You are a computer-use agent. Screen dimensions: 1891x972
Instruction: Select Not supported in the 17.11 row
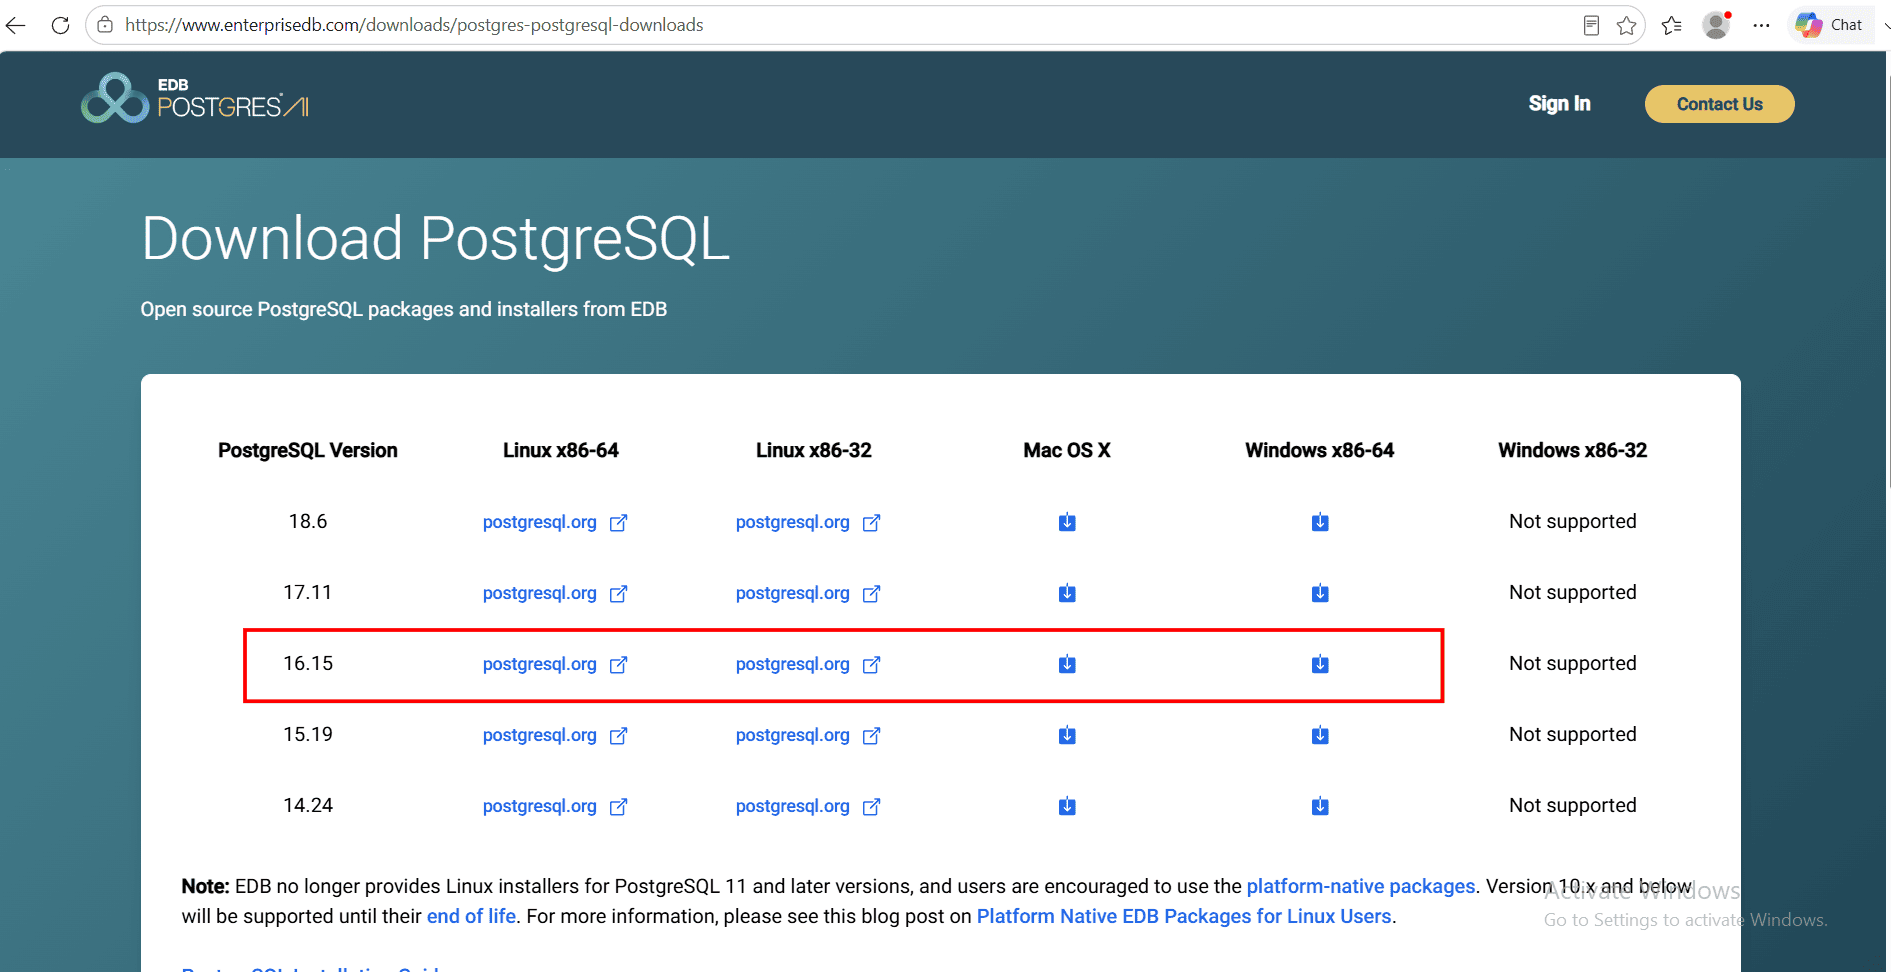coord(1573,592)
